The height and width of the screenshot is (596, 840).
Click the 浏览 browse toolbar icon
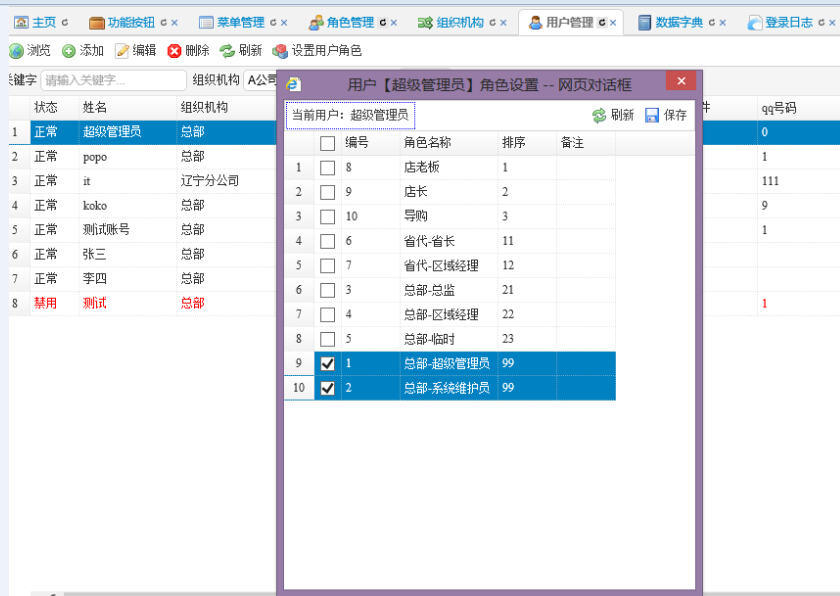[x=16, y=51]
